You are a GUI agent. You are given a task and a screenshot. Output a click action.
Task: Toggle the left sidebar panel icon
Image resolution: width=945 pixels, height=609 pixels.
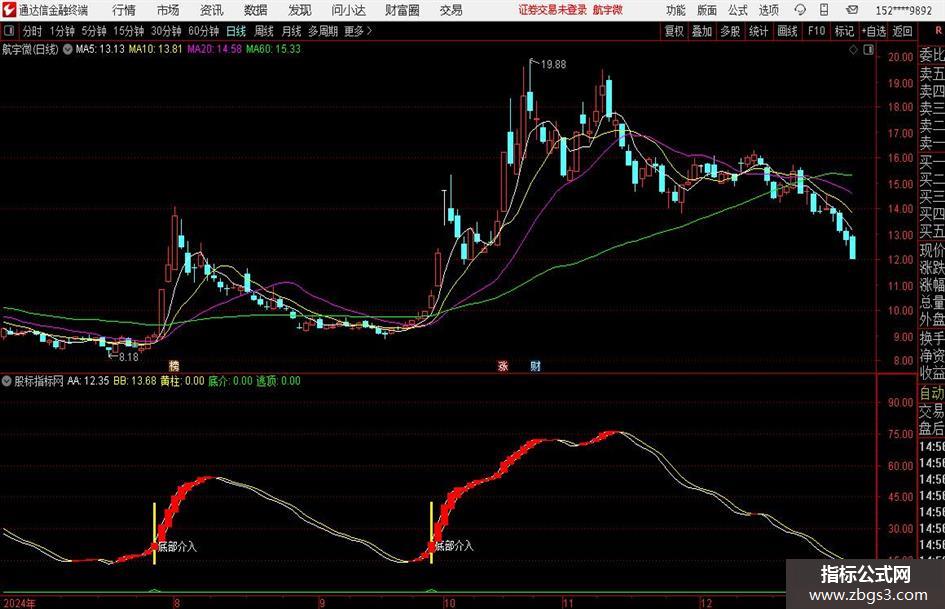8,31
